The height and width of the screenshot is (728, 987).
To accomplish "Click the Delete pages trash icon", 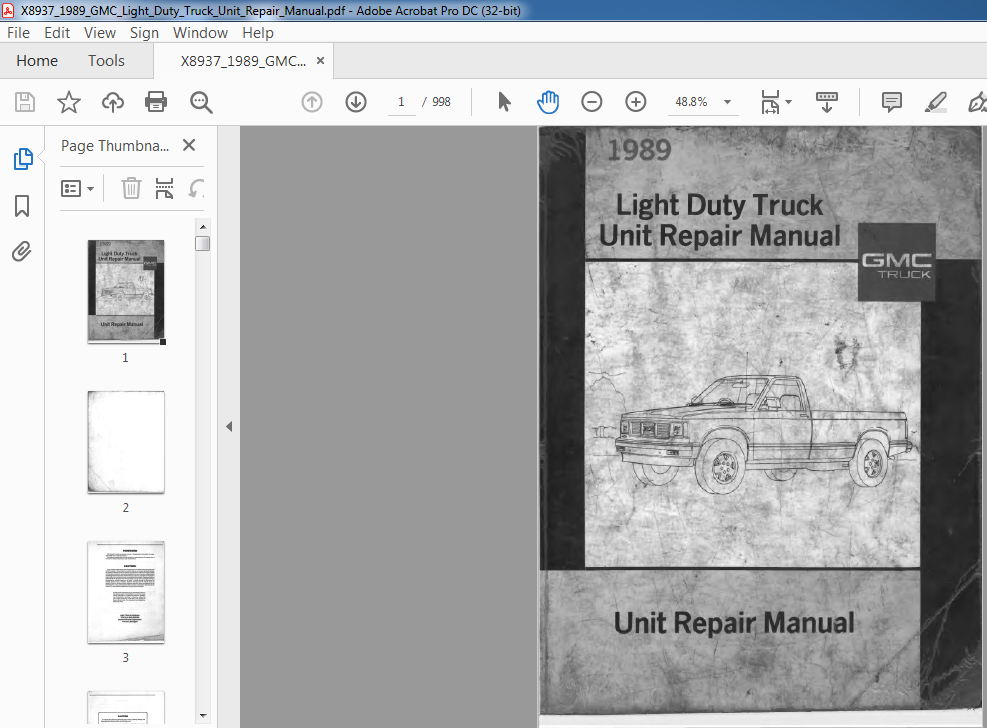I will click(x=131, y=188).
